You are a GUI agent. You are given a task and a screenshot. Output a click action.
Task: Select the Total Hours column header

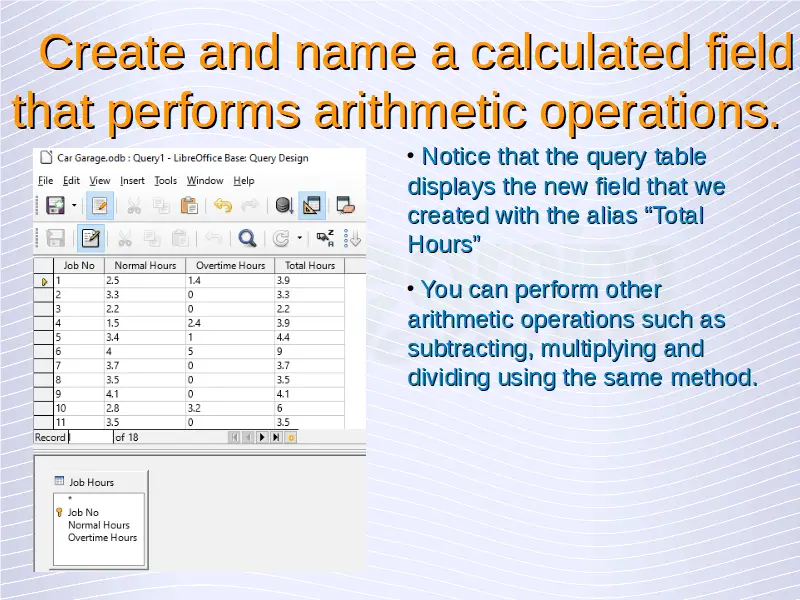pos(310,265)
